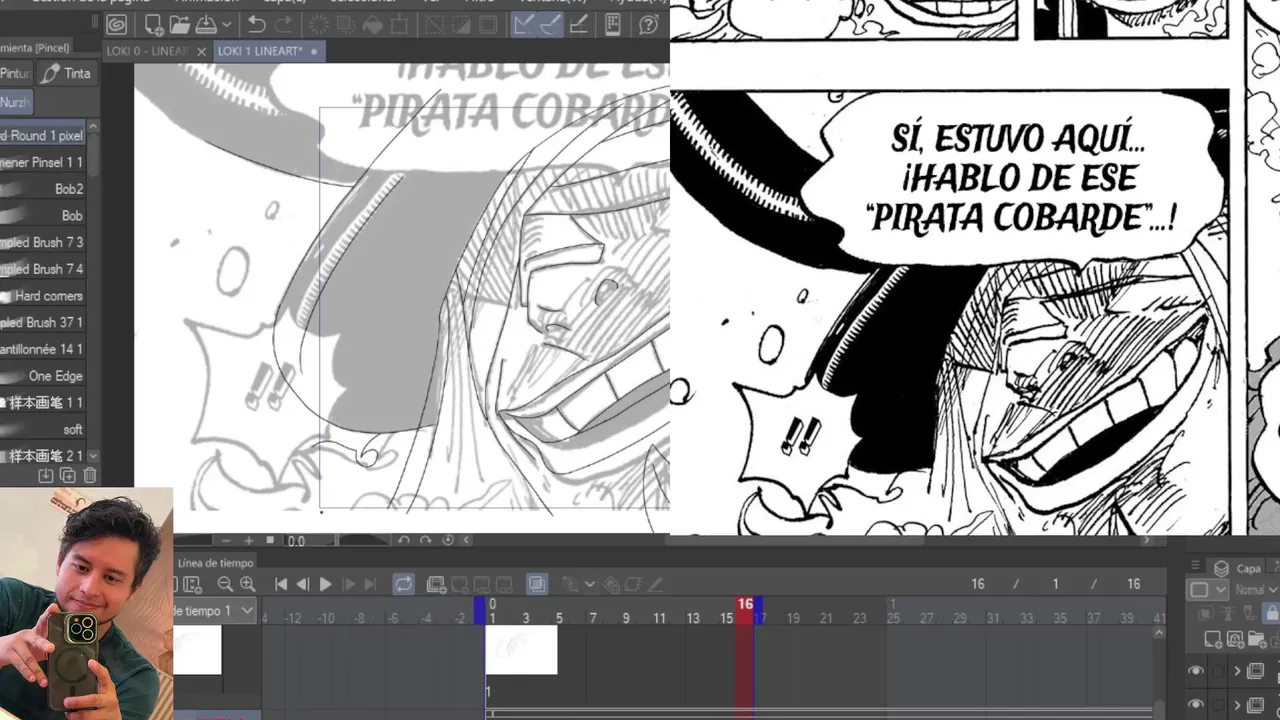The image size is (1280, 720).
Task: Open Clip Studio launcher icon in toolbar
Action: tap(117, 24)
